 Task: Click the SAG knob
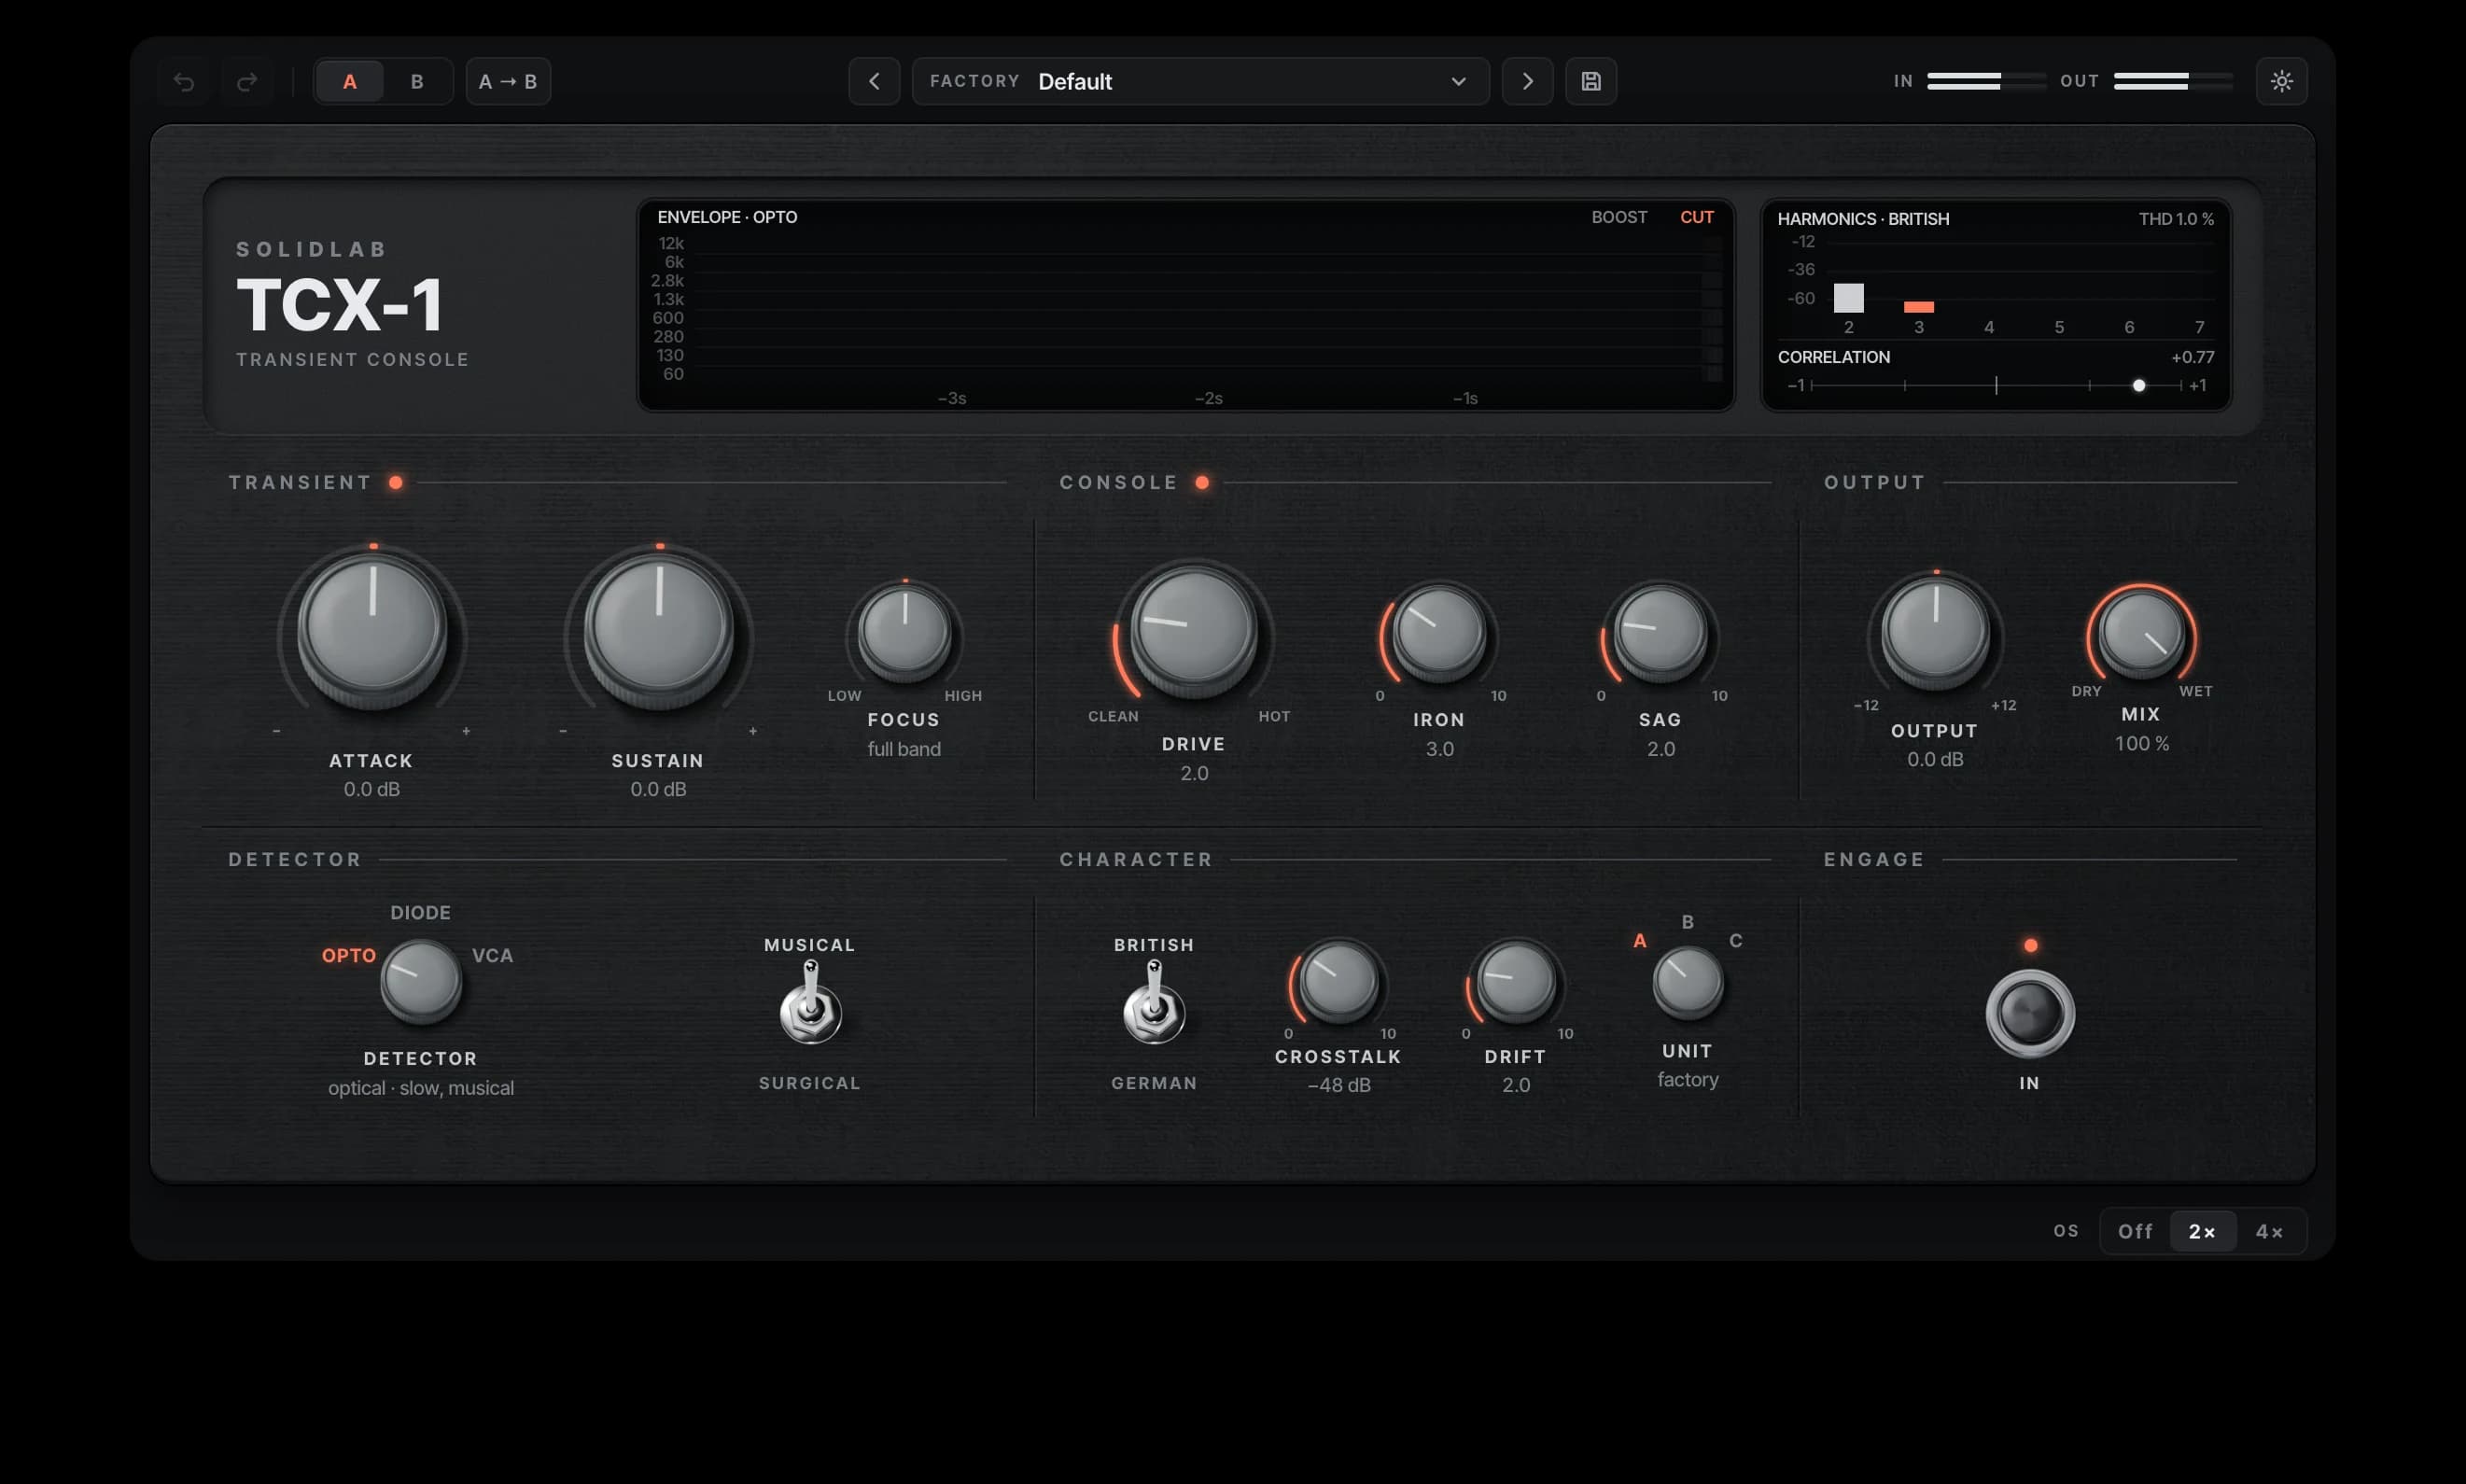[1660, 632]
